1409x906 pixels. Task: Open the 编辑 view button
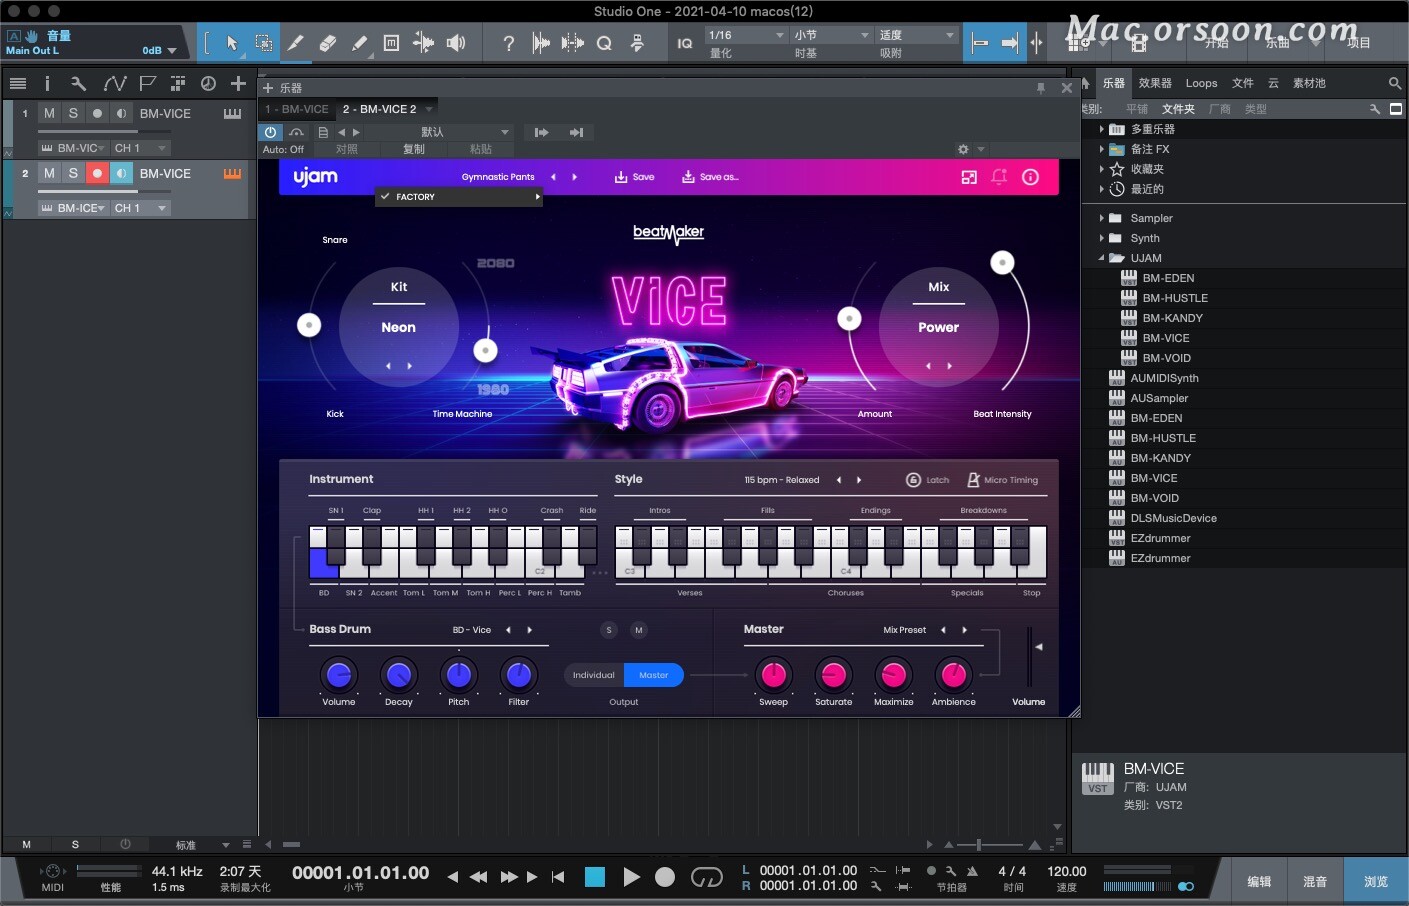click(x=1259, y=882)
